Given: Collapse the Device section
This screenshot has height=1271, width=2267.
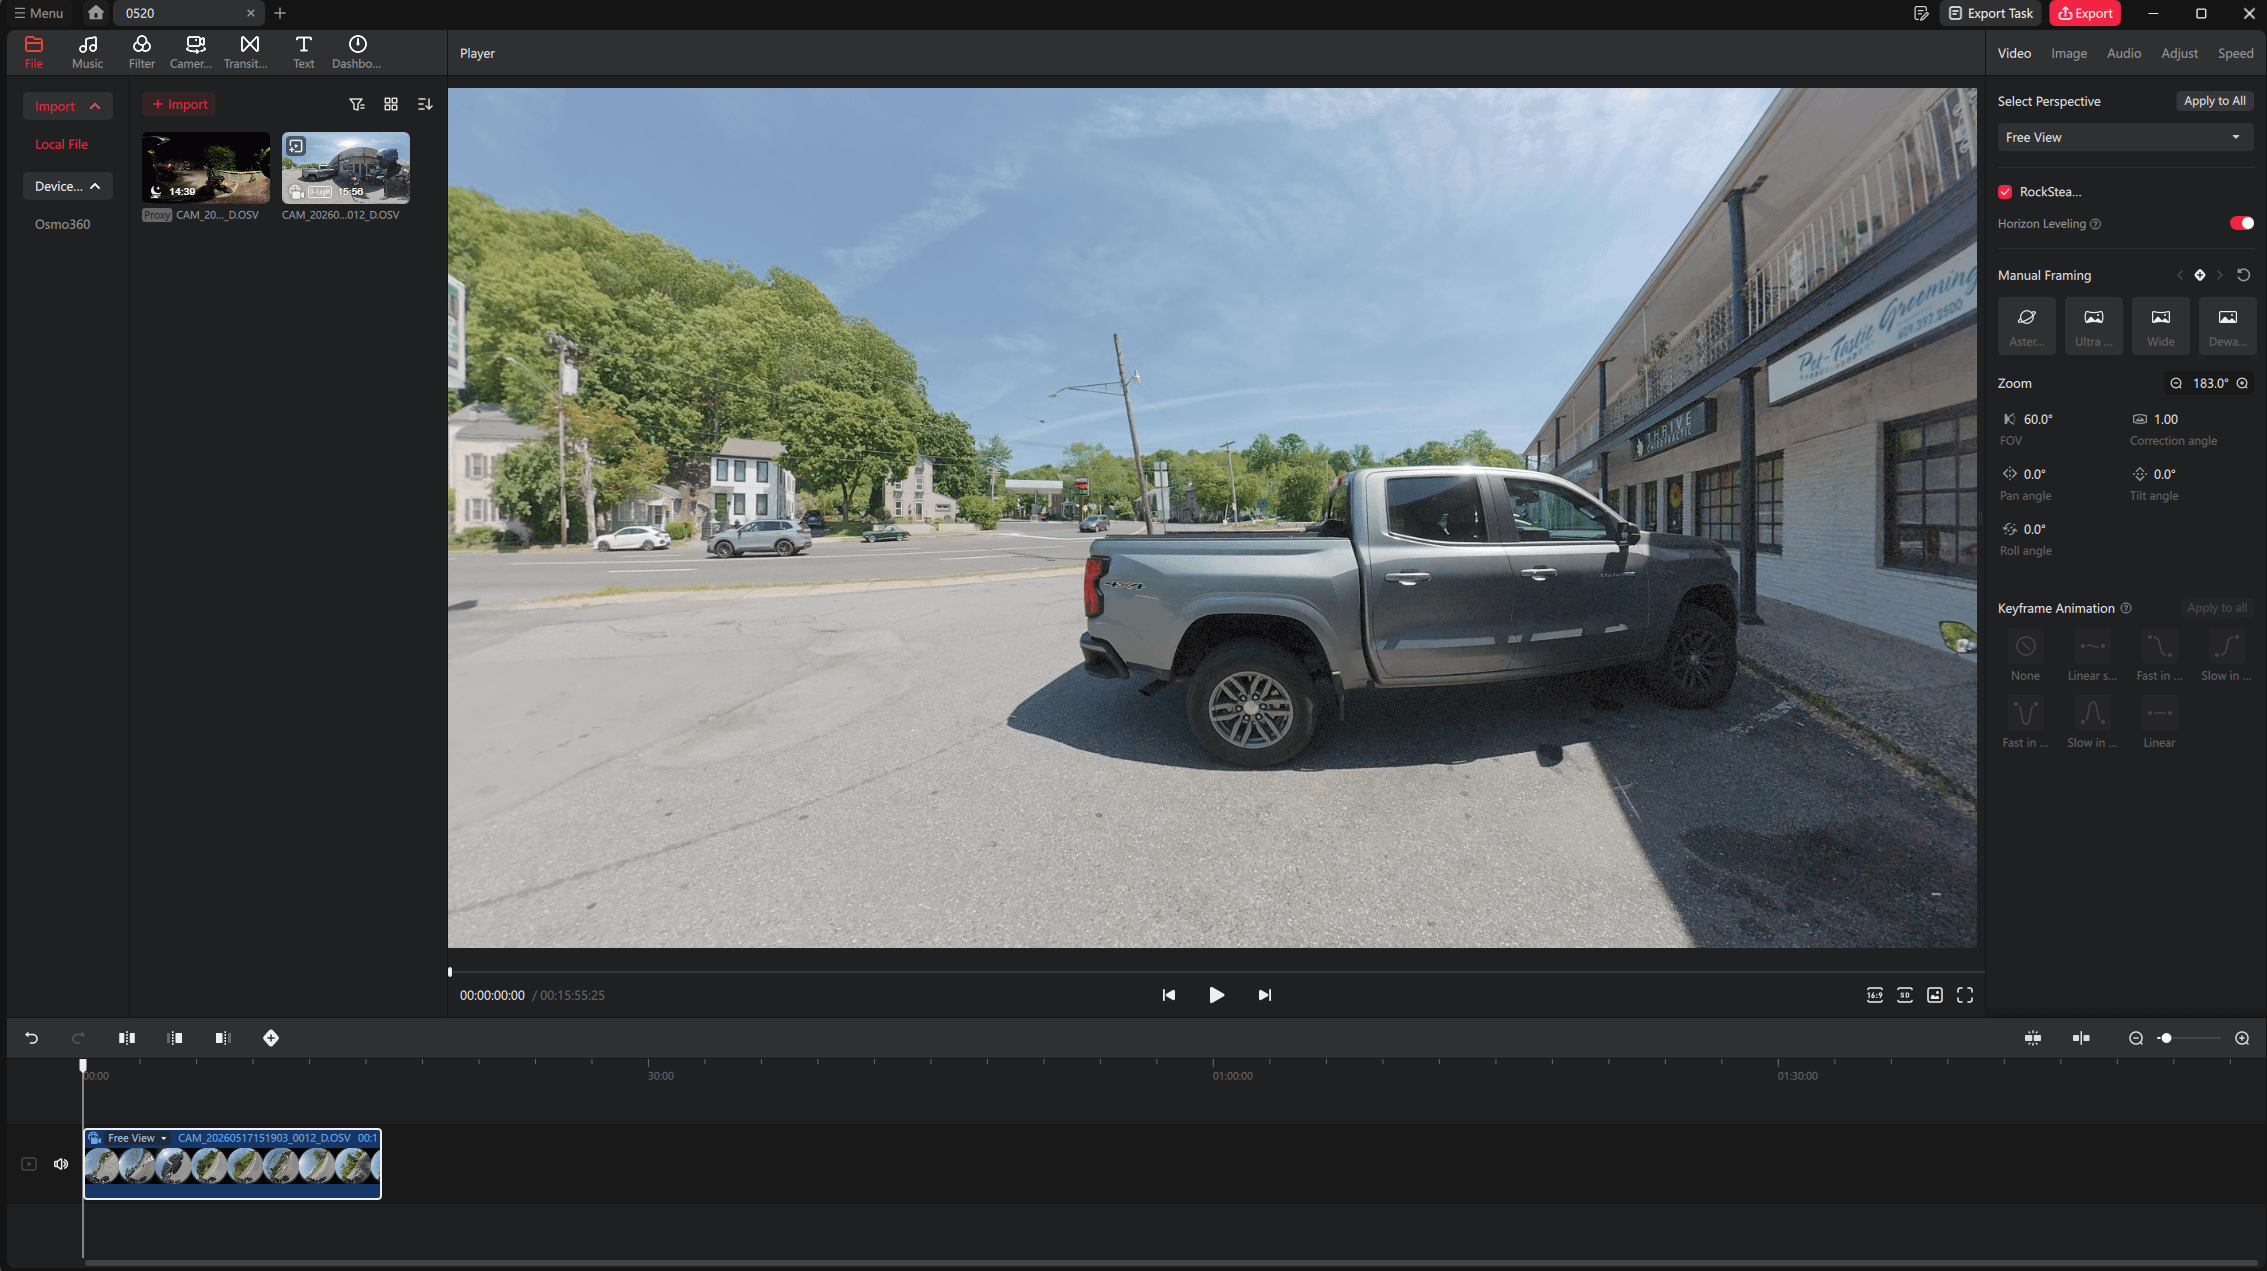Looking at the screenshot, I should point(67,186).
